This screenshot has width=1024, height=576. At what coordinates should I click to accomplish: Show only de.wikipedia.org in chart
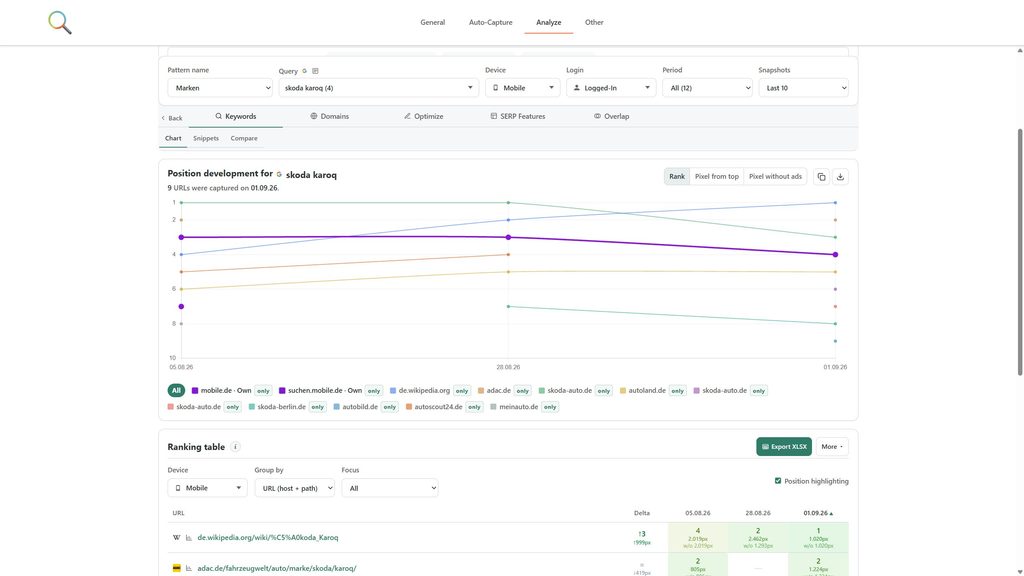462,391
